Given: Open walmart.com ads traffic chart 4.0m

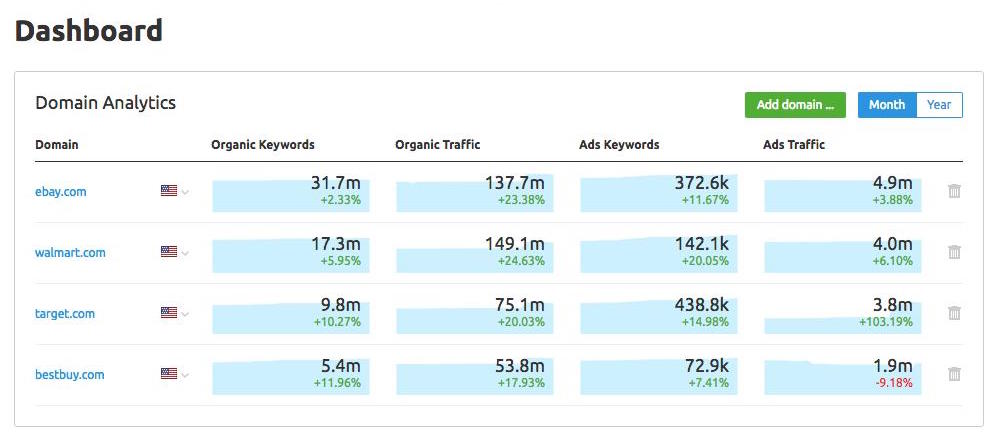Looking at the screenshot, I should (842, 254).
